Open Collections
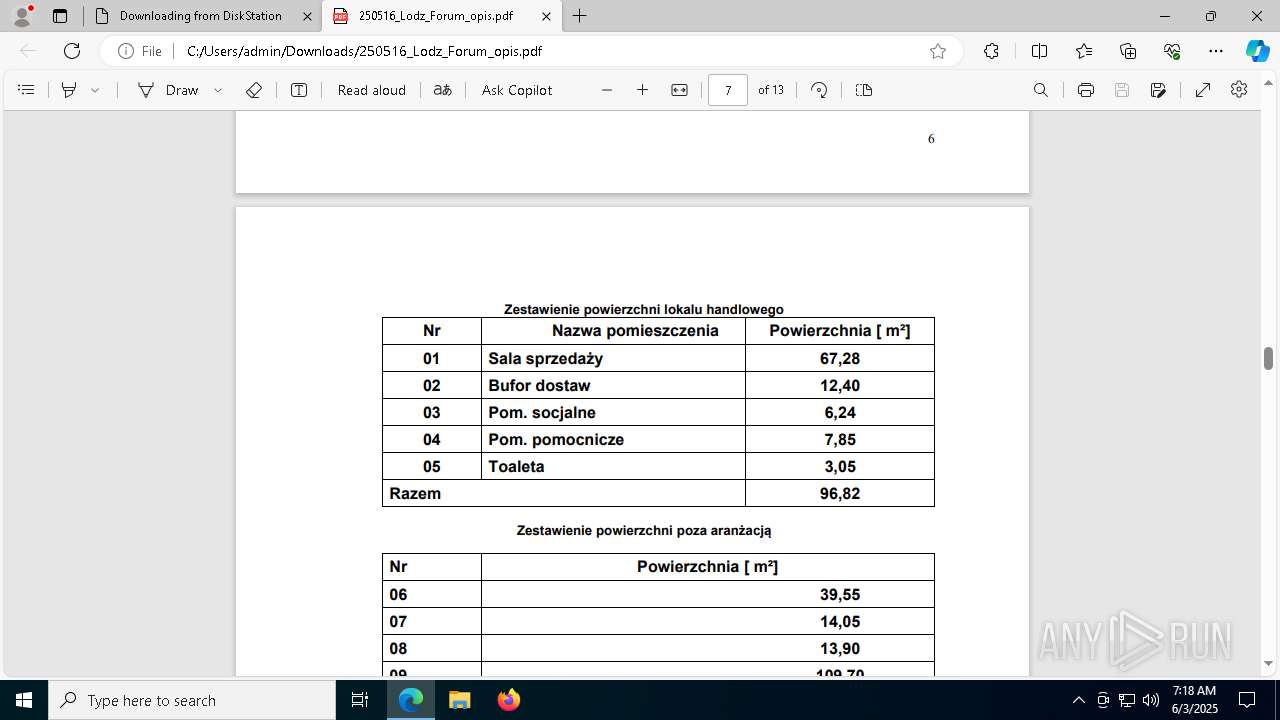The height and width of the screenshot is (720, 1280). point(1128,51)
